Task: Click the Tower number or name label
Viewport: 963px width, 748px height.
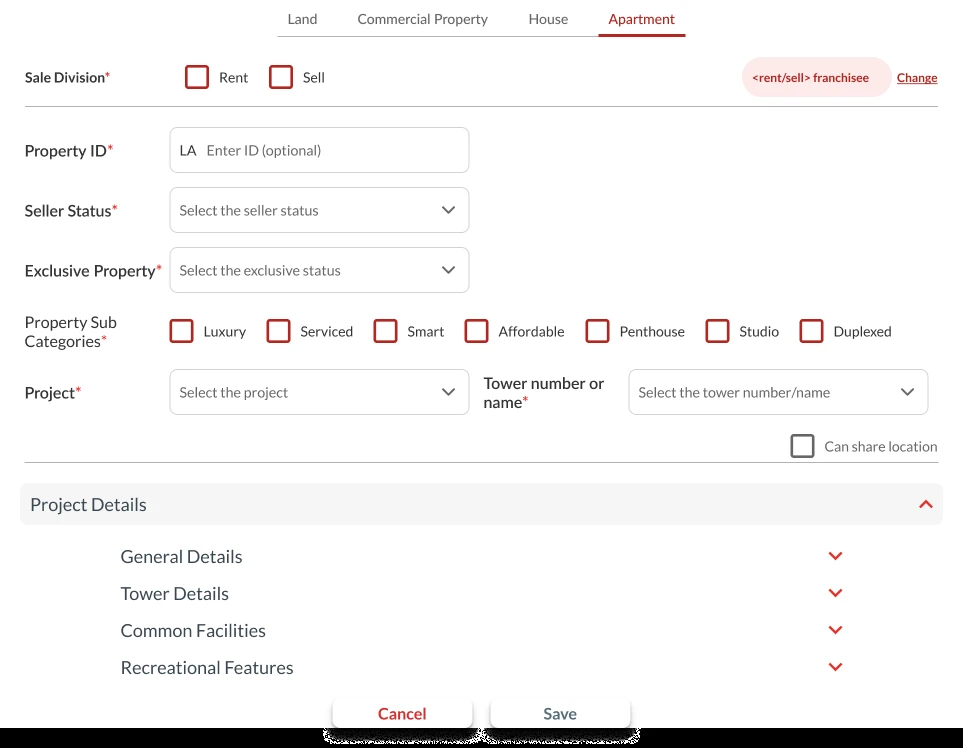Action: click(x=544, y=392)
